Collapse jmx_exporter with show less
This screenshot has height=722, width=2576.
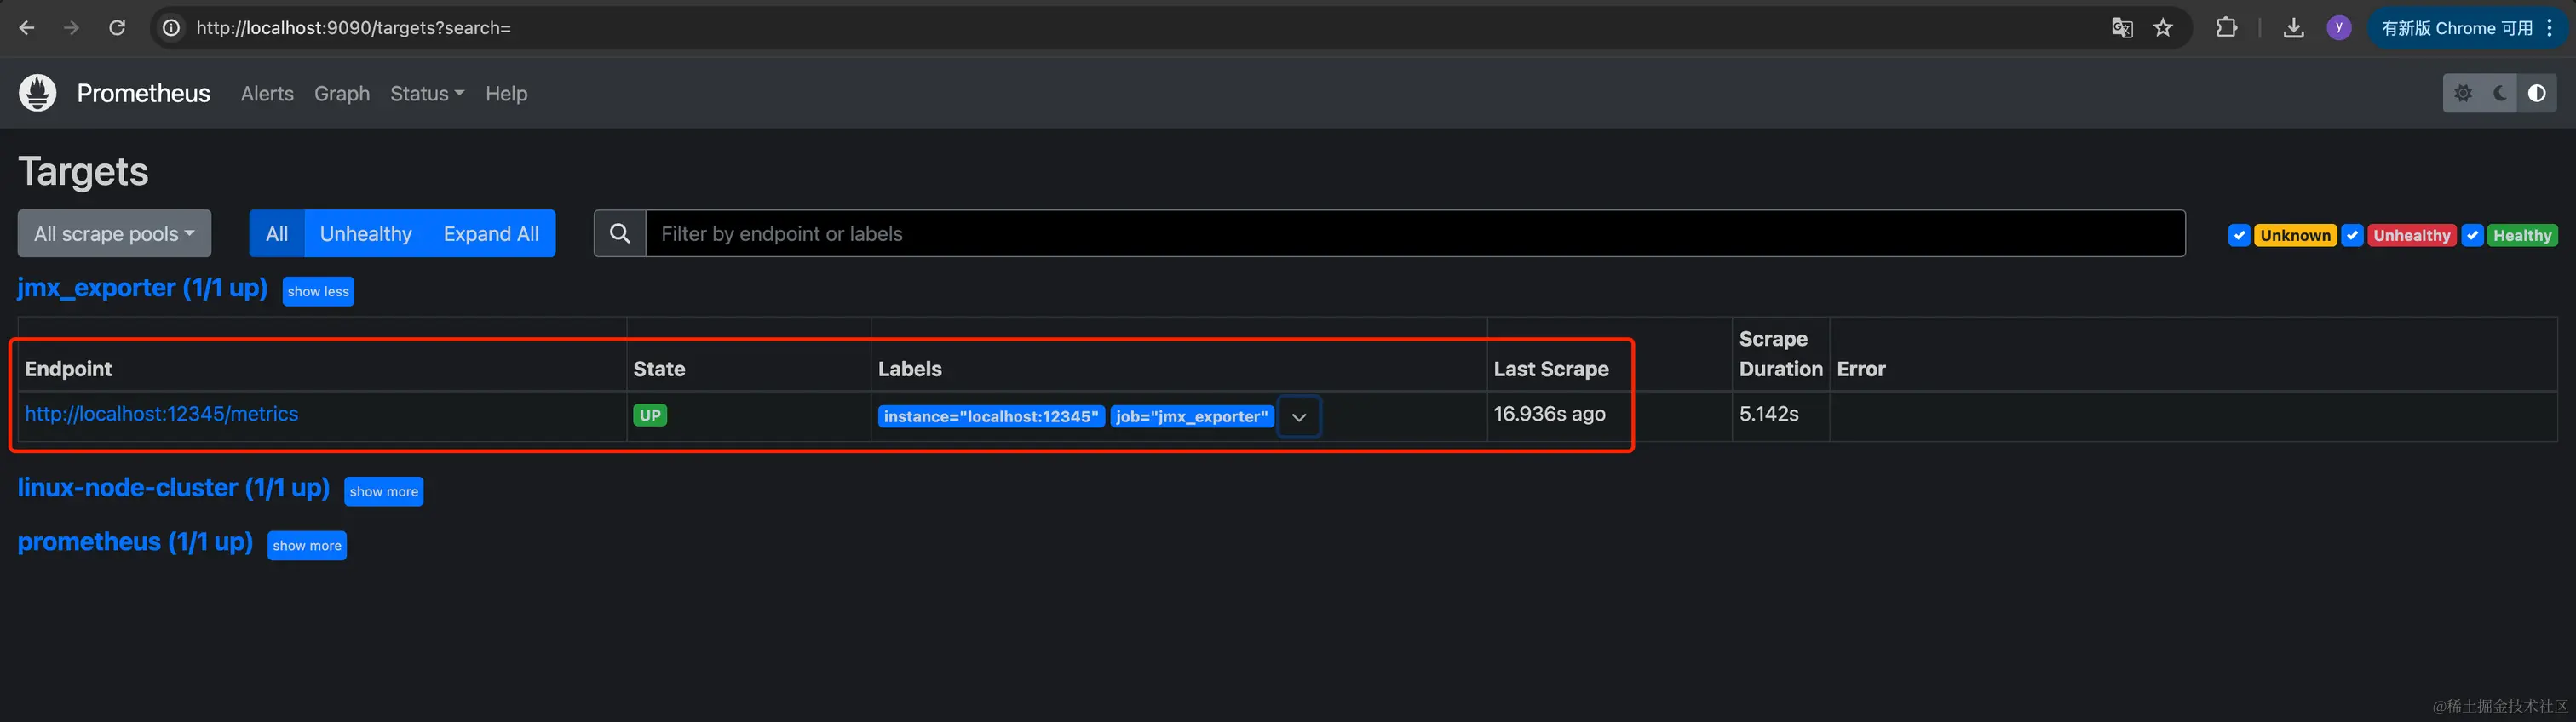pyautogui.click(x=318, y=291)
